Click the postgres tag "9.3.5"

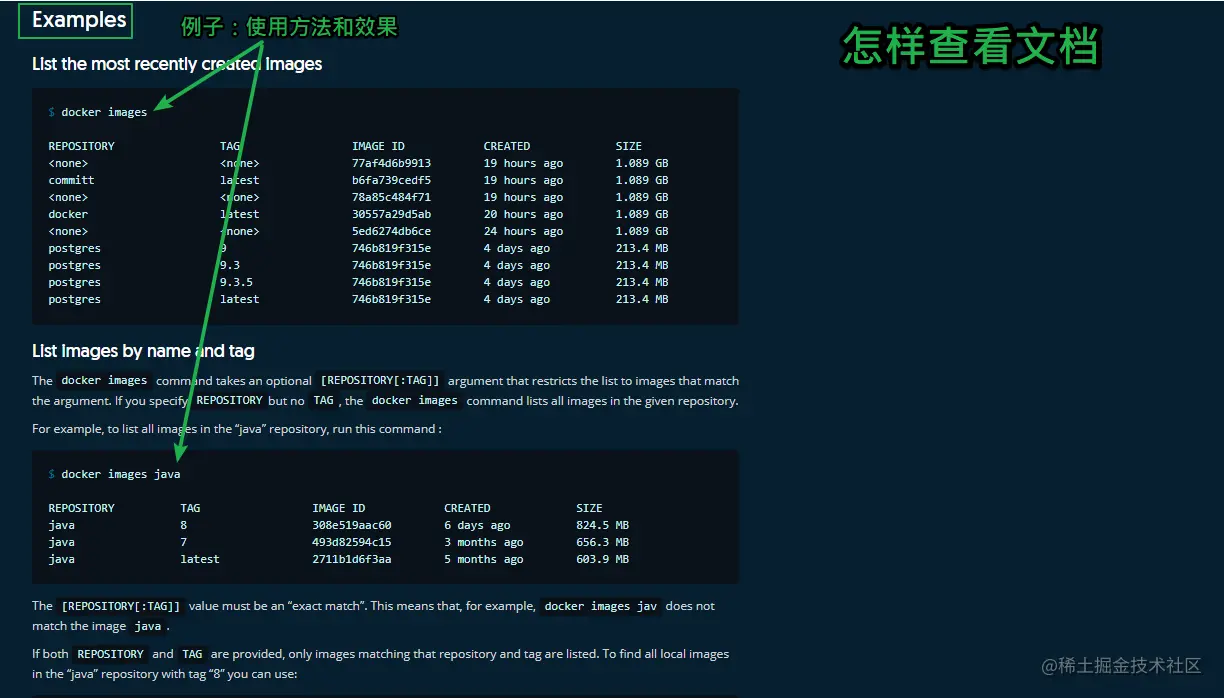236,282
